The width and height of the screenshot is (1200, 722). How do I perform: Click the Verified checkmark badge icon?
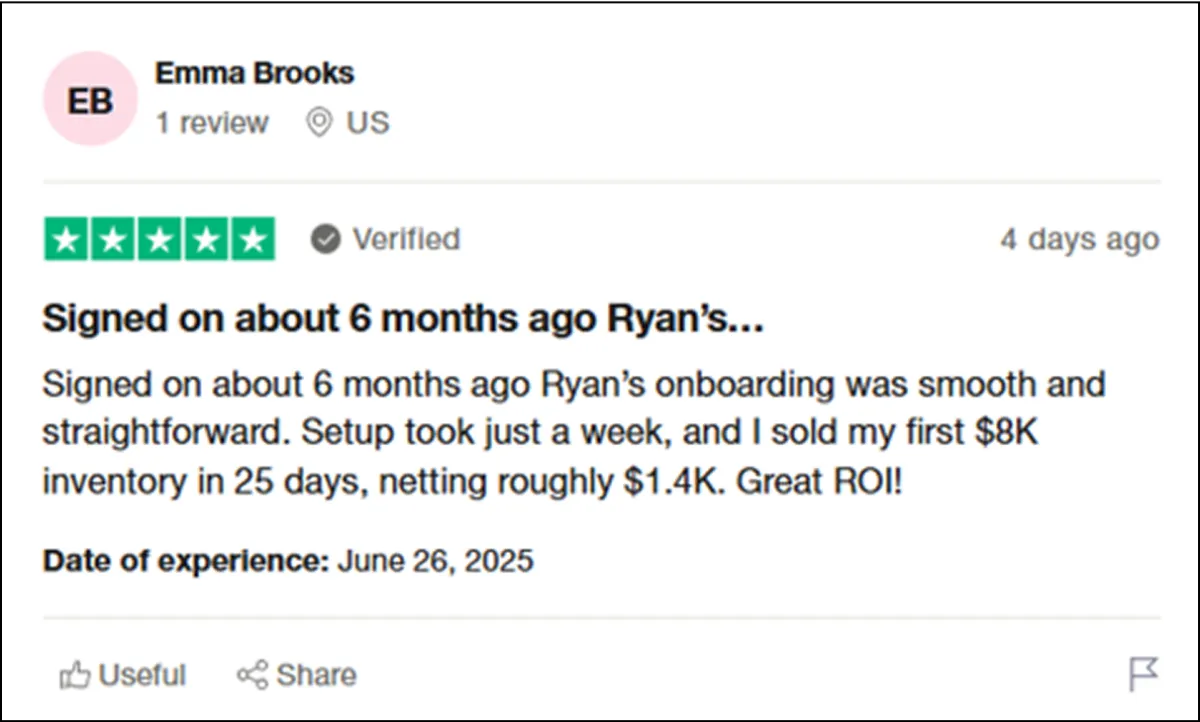325,240
